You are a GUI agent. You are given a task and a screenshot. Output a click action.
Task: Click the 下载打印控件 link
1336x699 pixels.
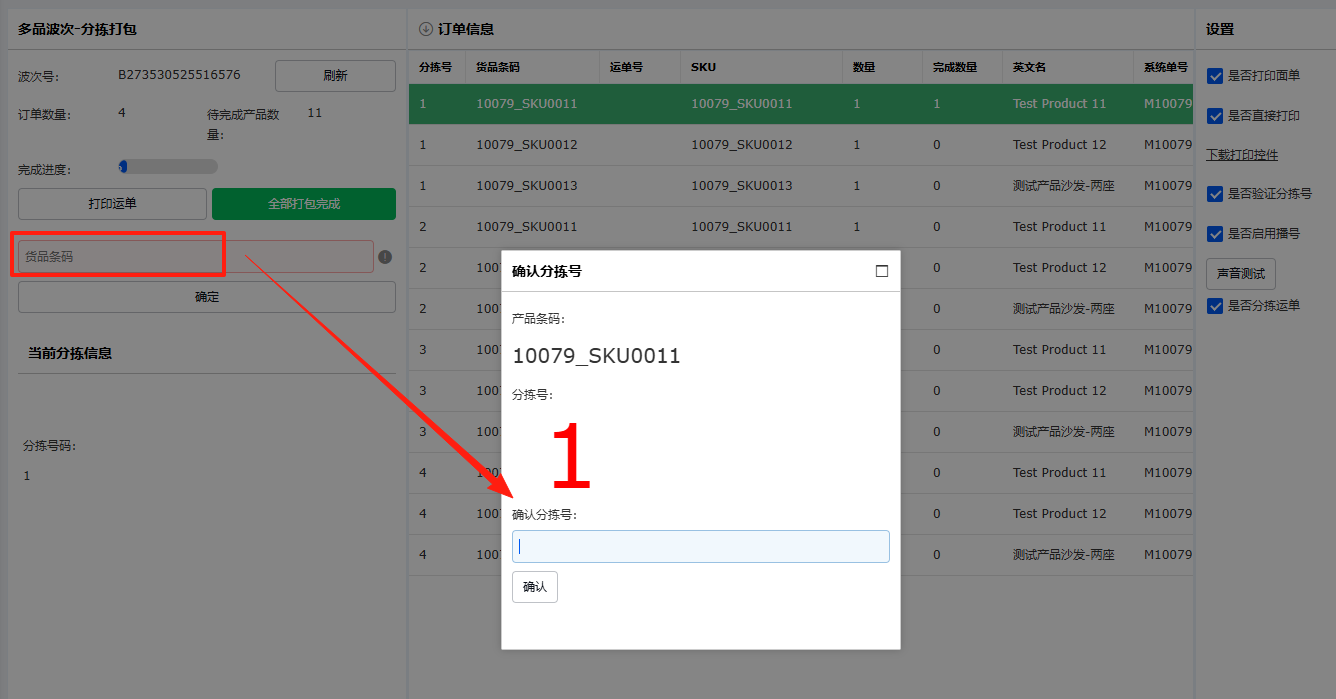point(1241,155)
